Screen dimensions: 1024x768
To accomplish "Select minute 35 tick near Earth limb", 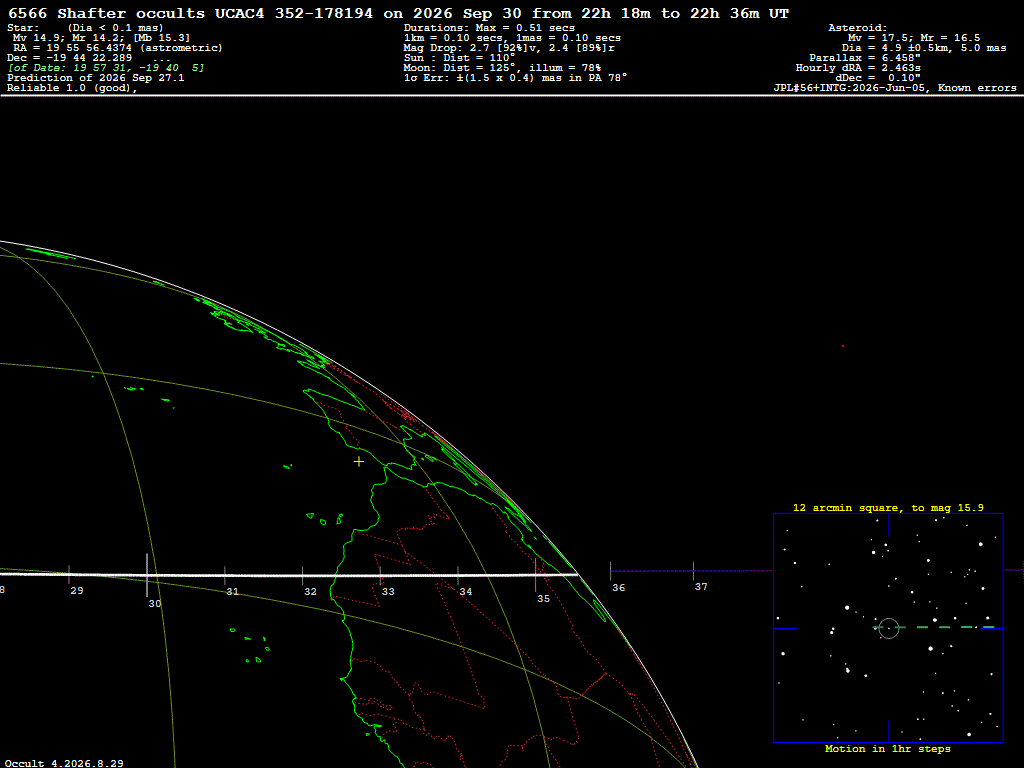I will [536, 575].
